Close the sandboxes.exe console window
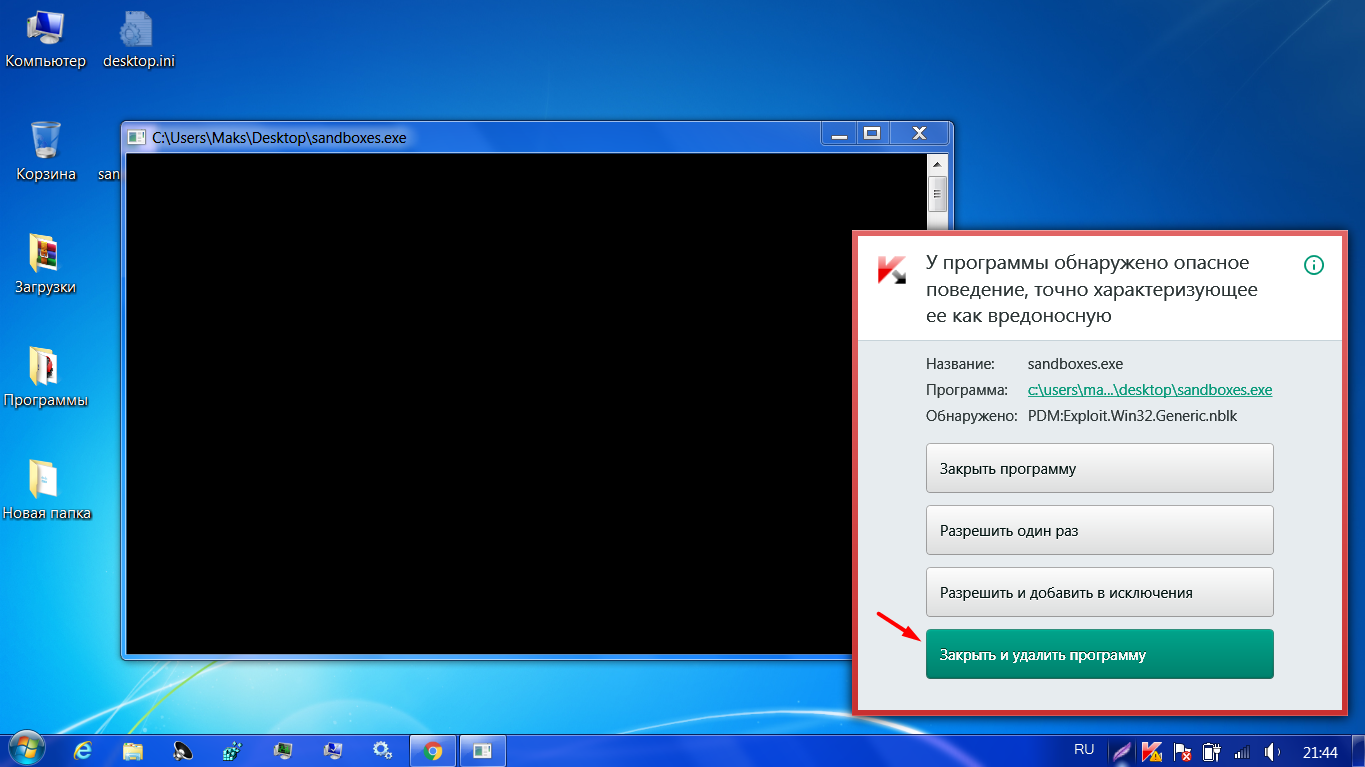1365x767 pixels. tap(919, 133)
